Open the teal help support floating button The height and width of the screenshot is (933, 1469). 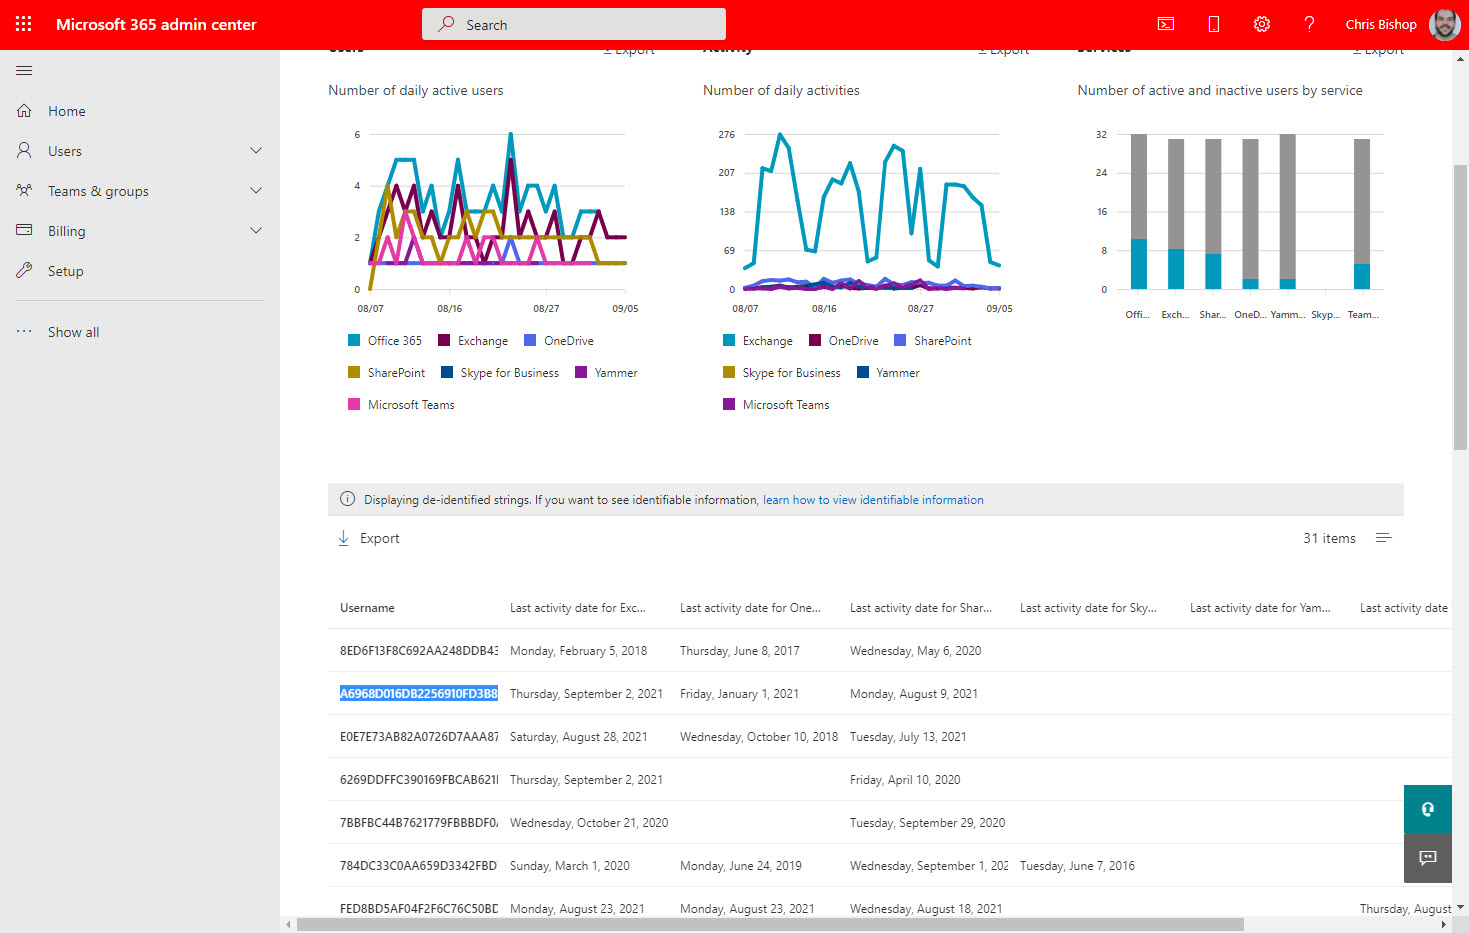pos(1428,809)
